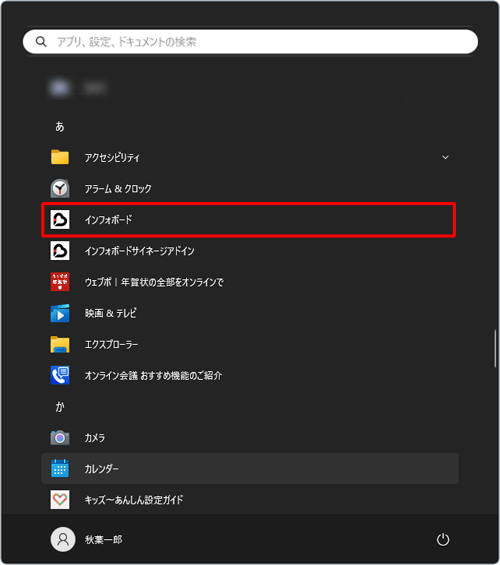Viewport: 500px width, 565px height.
Task: Open the ウェブポ red app icon
Action: click(60, 281)
